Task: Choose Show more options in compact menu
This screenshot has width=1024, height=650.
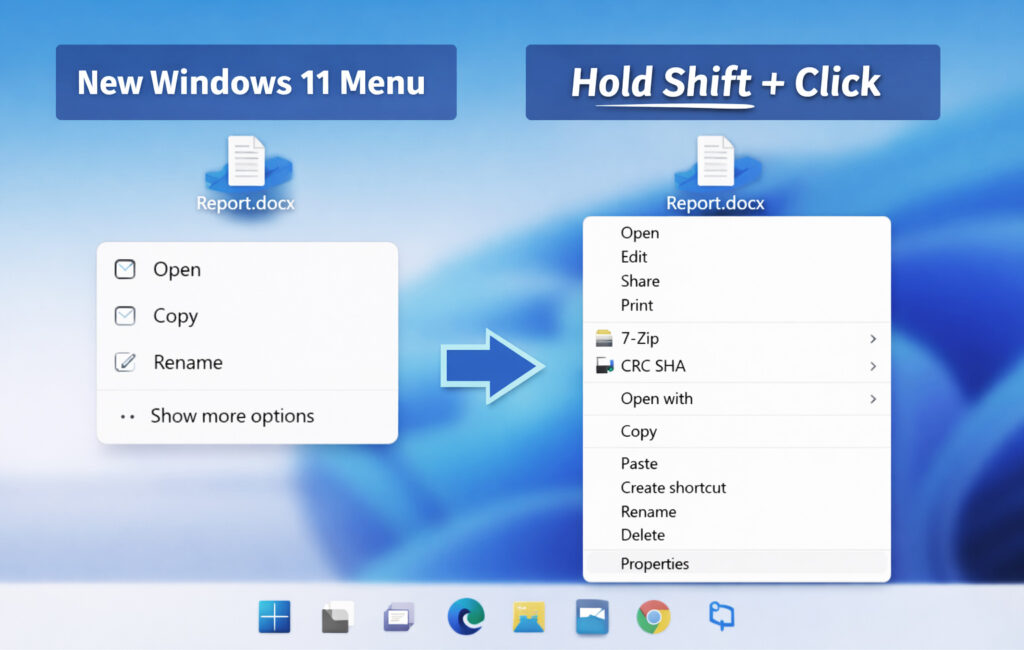Action: tap(232, 416)
